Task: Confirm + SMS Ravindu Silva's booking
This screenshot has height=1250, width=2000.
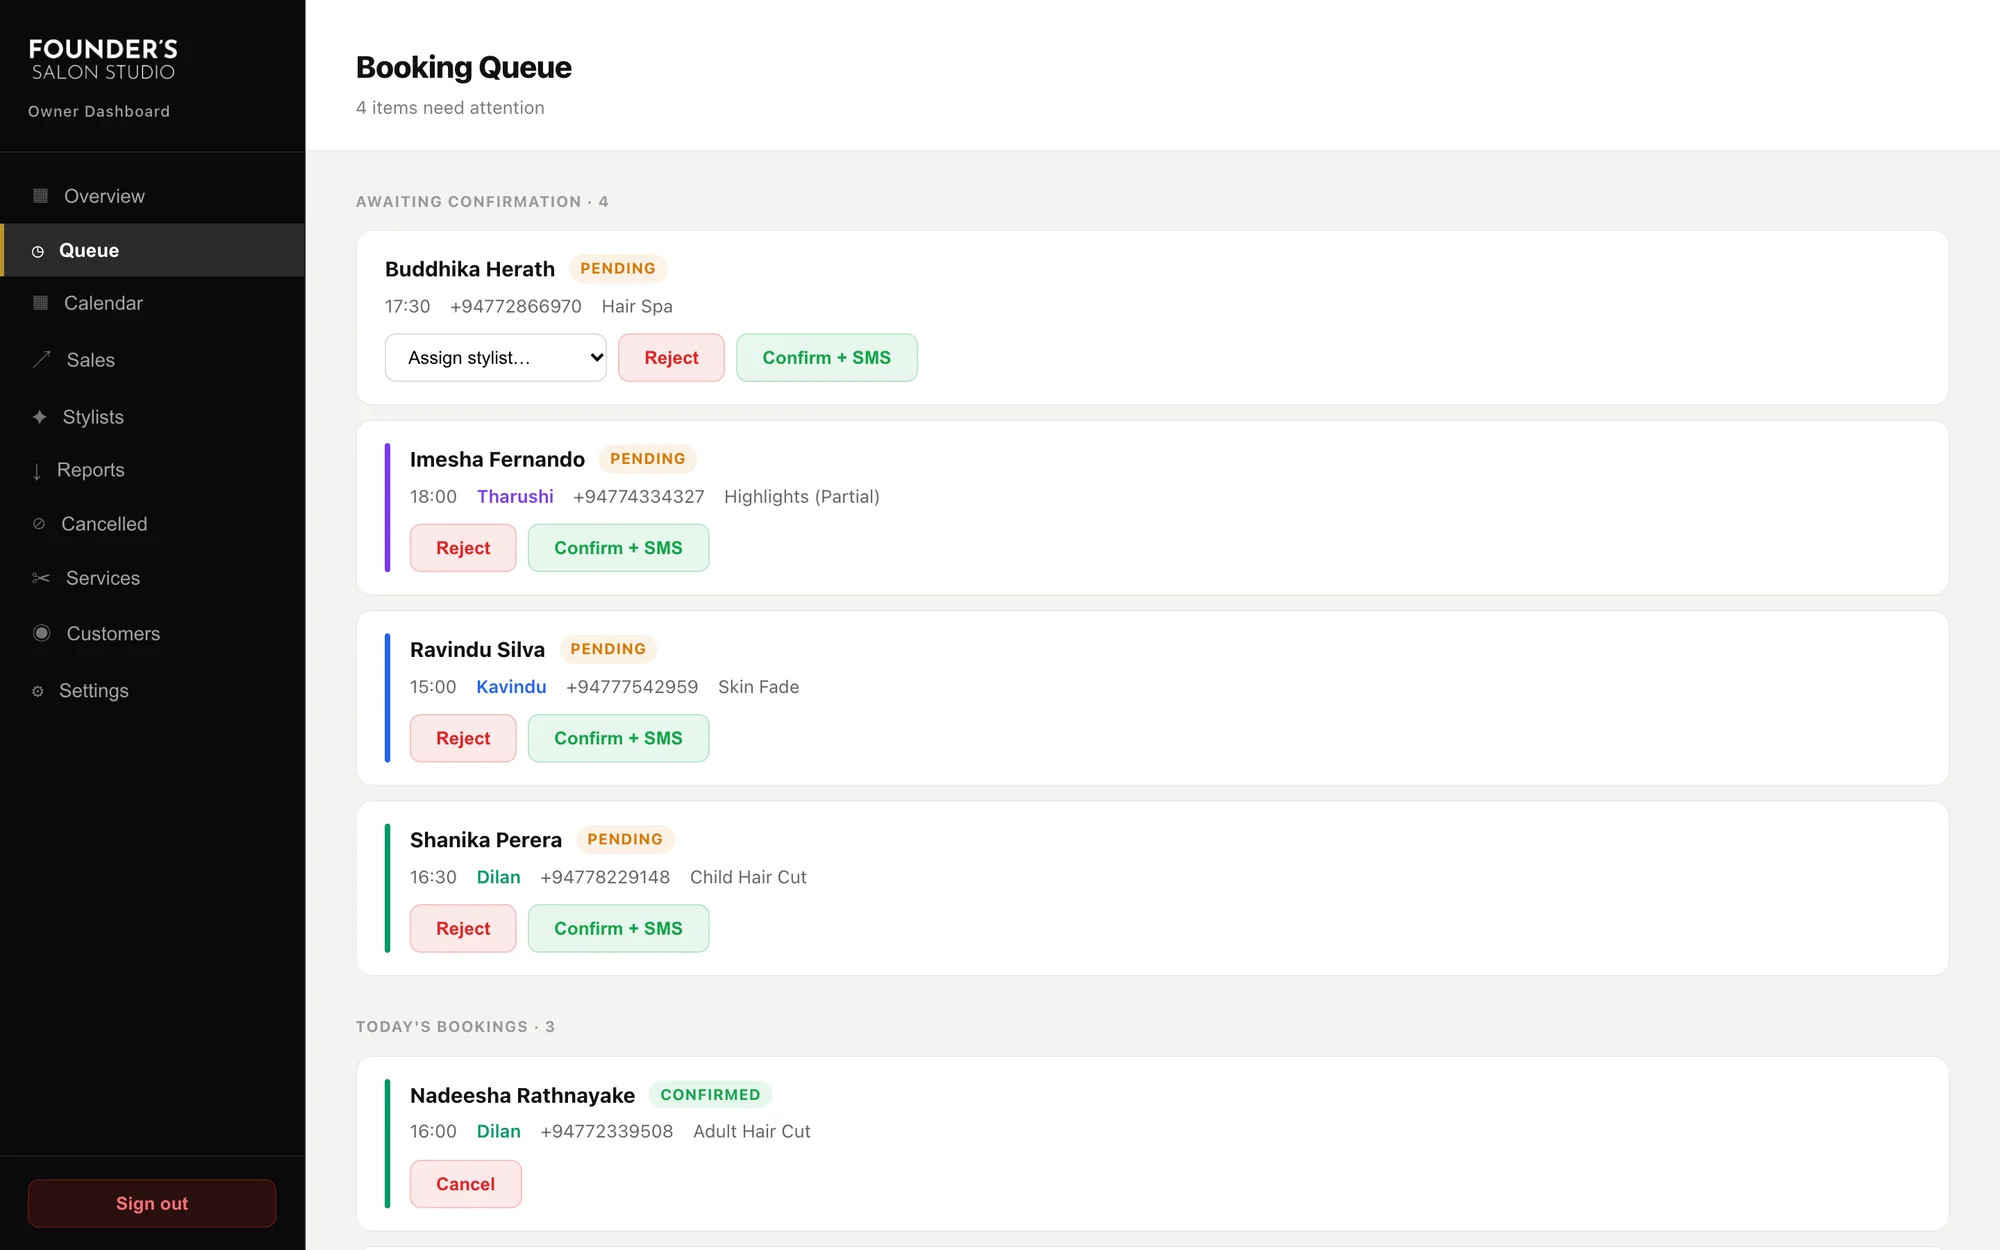Action: coord(618,738)
